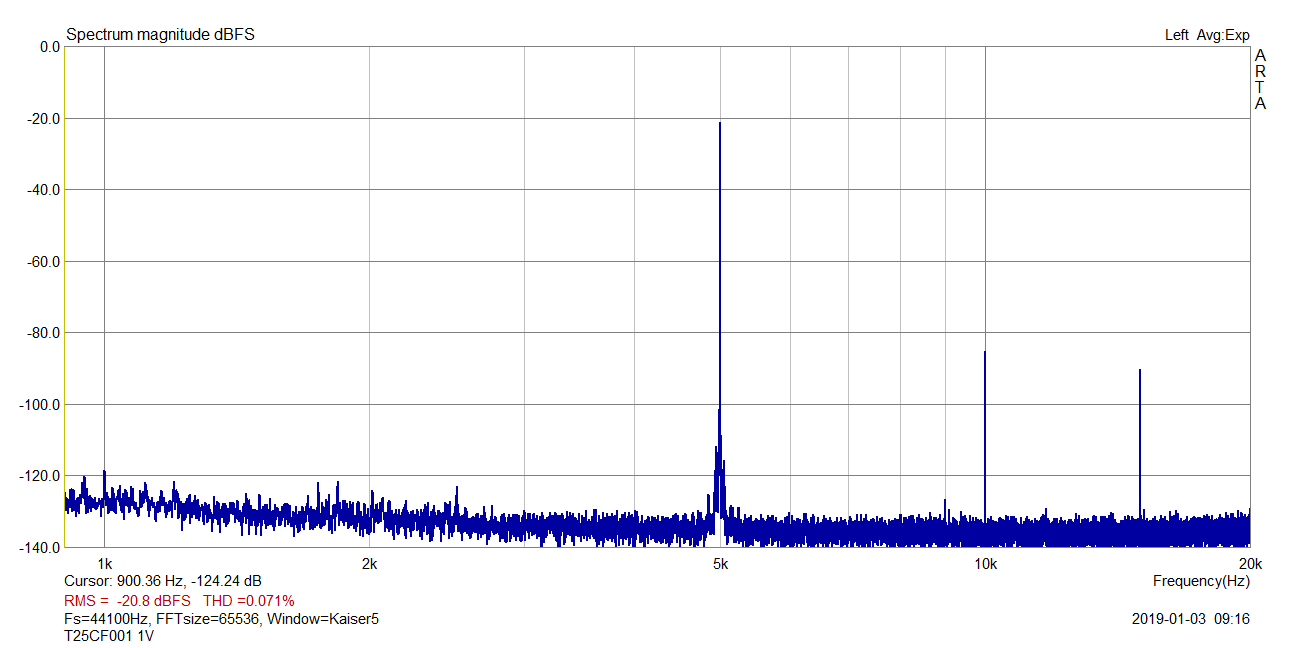
Task: Click the '-100.0' y-axis label
Action: (40, 405)
